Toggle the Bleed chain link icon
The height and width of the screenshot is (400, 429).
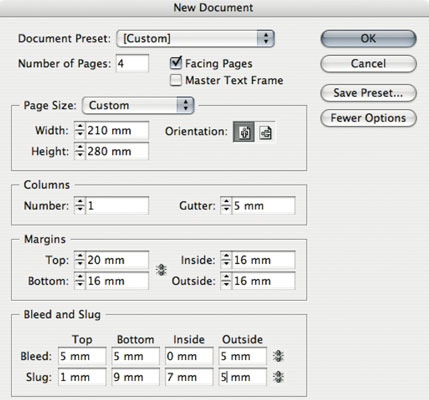(278, 356)
